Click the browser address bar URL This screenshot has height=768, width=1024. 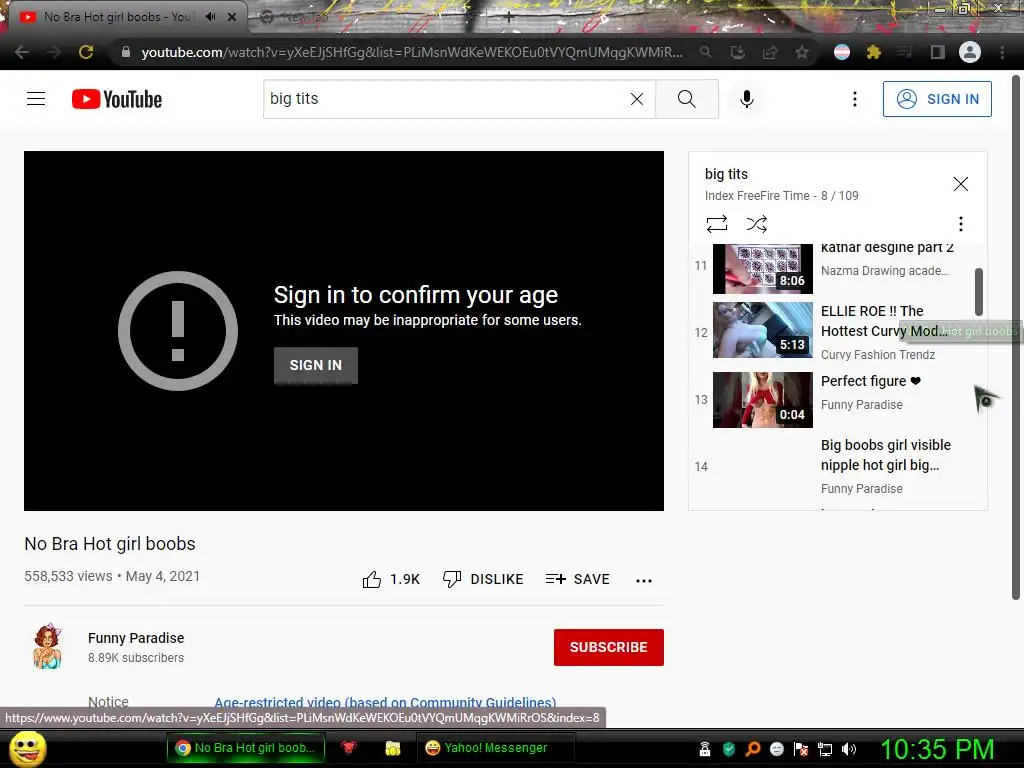[411, 52]
